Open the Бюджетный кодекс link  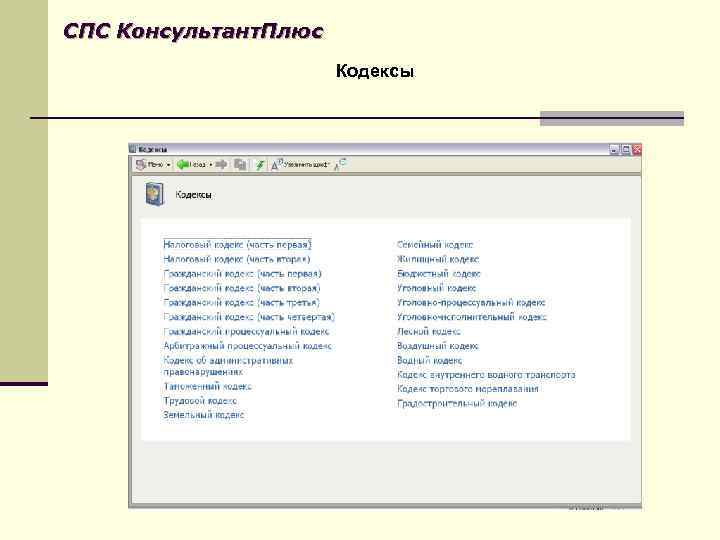coord(439,274)
